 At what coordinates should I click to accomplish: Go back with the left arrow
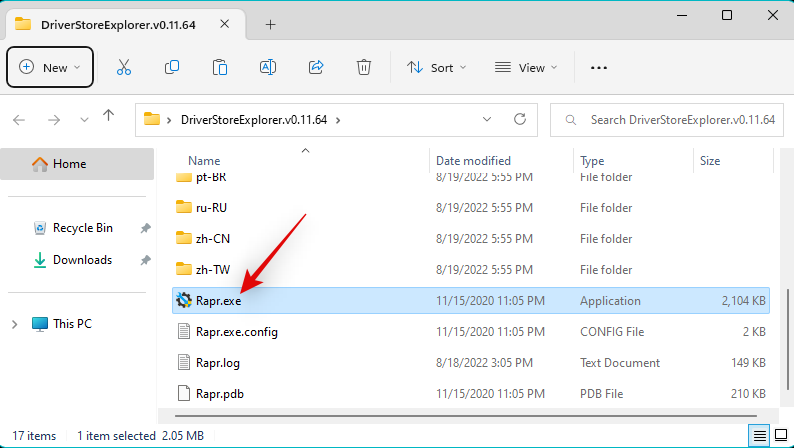point(19,120)
